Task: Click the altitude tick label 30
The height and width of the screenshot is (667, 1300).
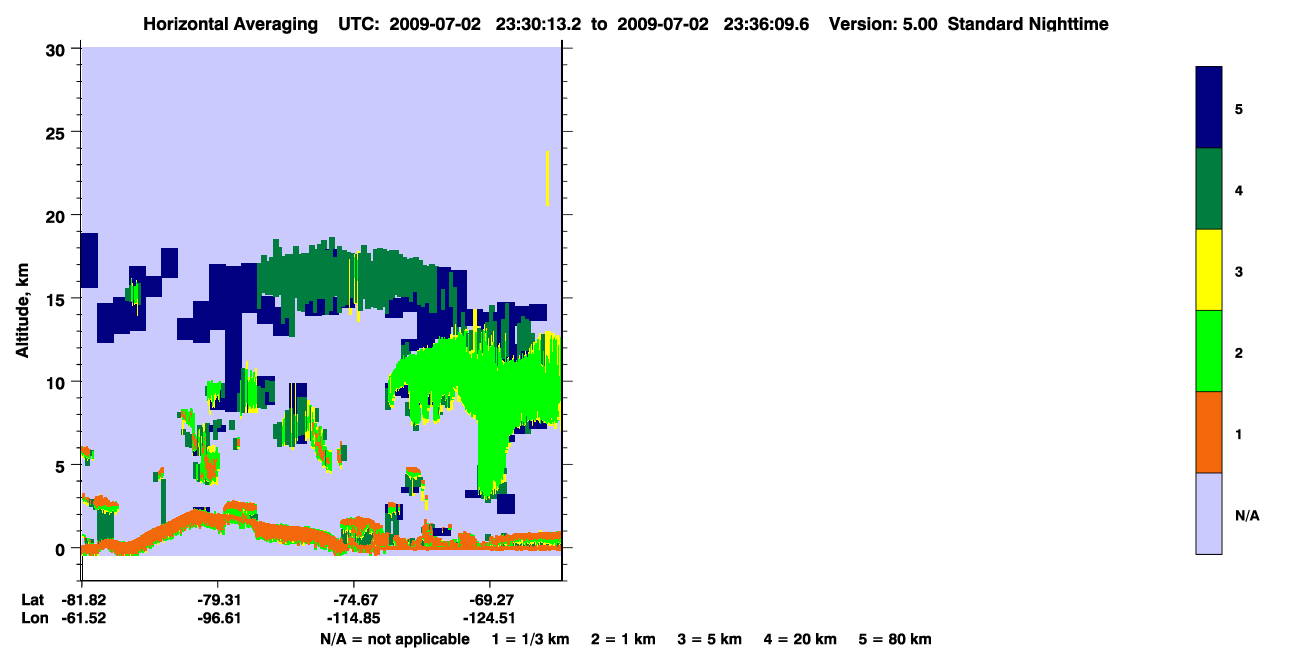Action: (x=56, y=49)
